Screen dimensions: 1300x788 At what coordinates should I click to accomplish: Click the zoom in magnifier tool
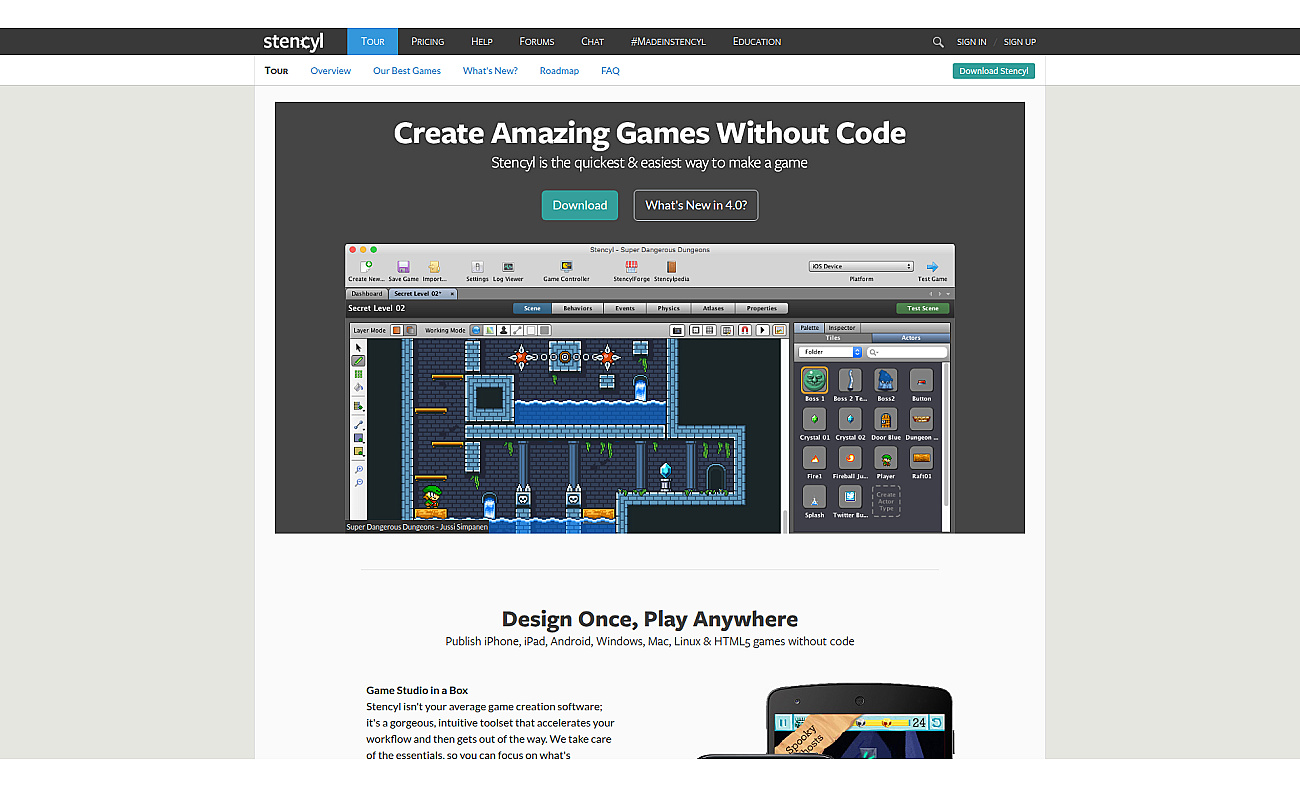[359, 469]
